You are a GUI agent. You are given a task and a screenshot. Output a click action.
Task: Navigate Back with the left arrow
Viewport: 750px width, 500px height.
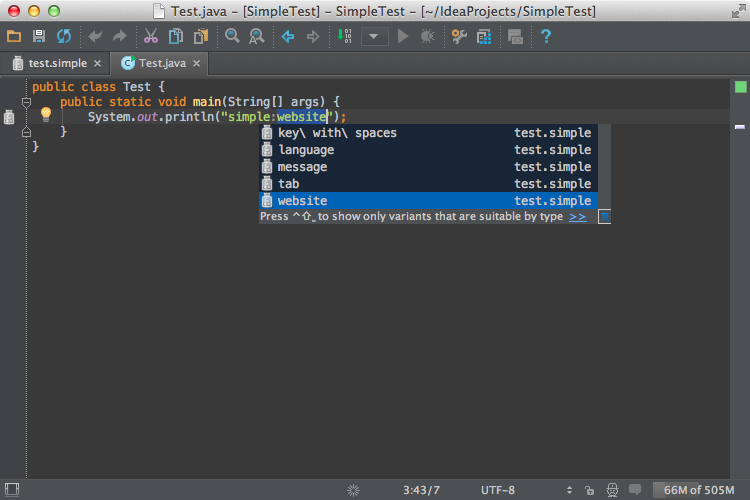[x=288, y=37]
